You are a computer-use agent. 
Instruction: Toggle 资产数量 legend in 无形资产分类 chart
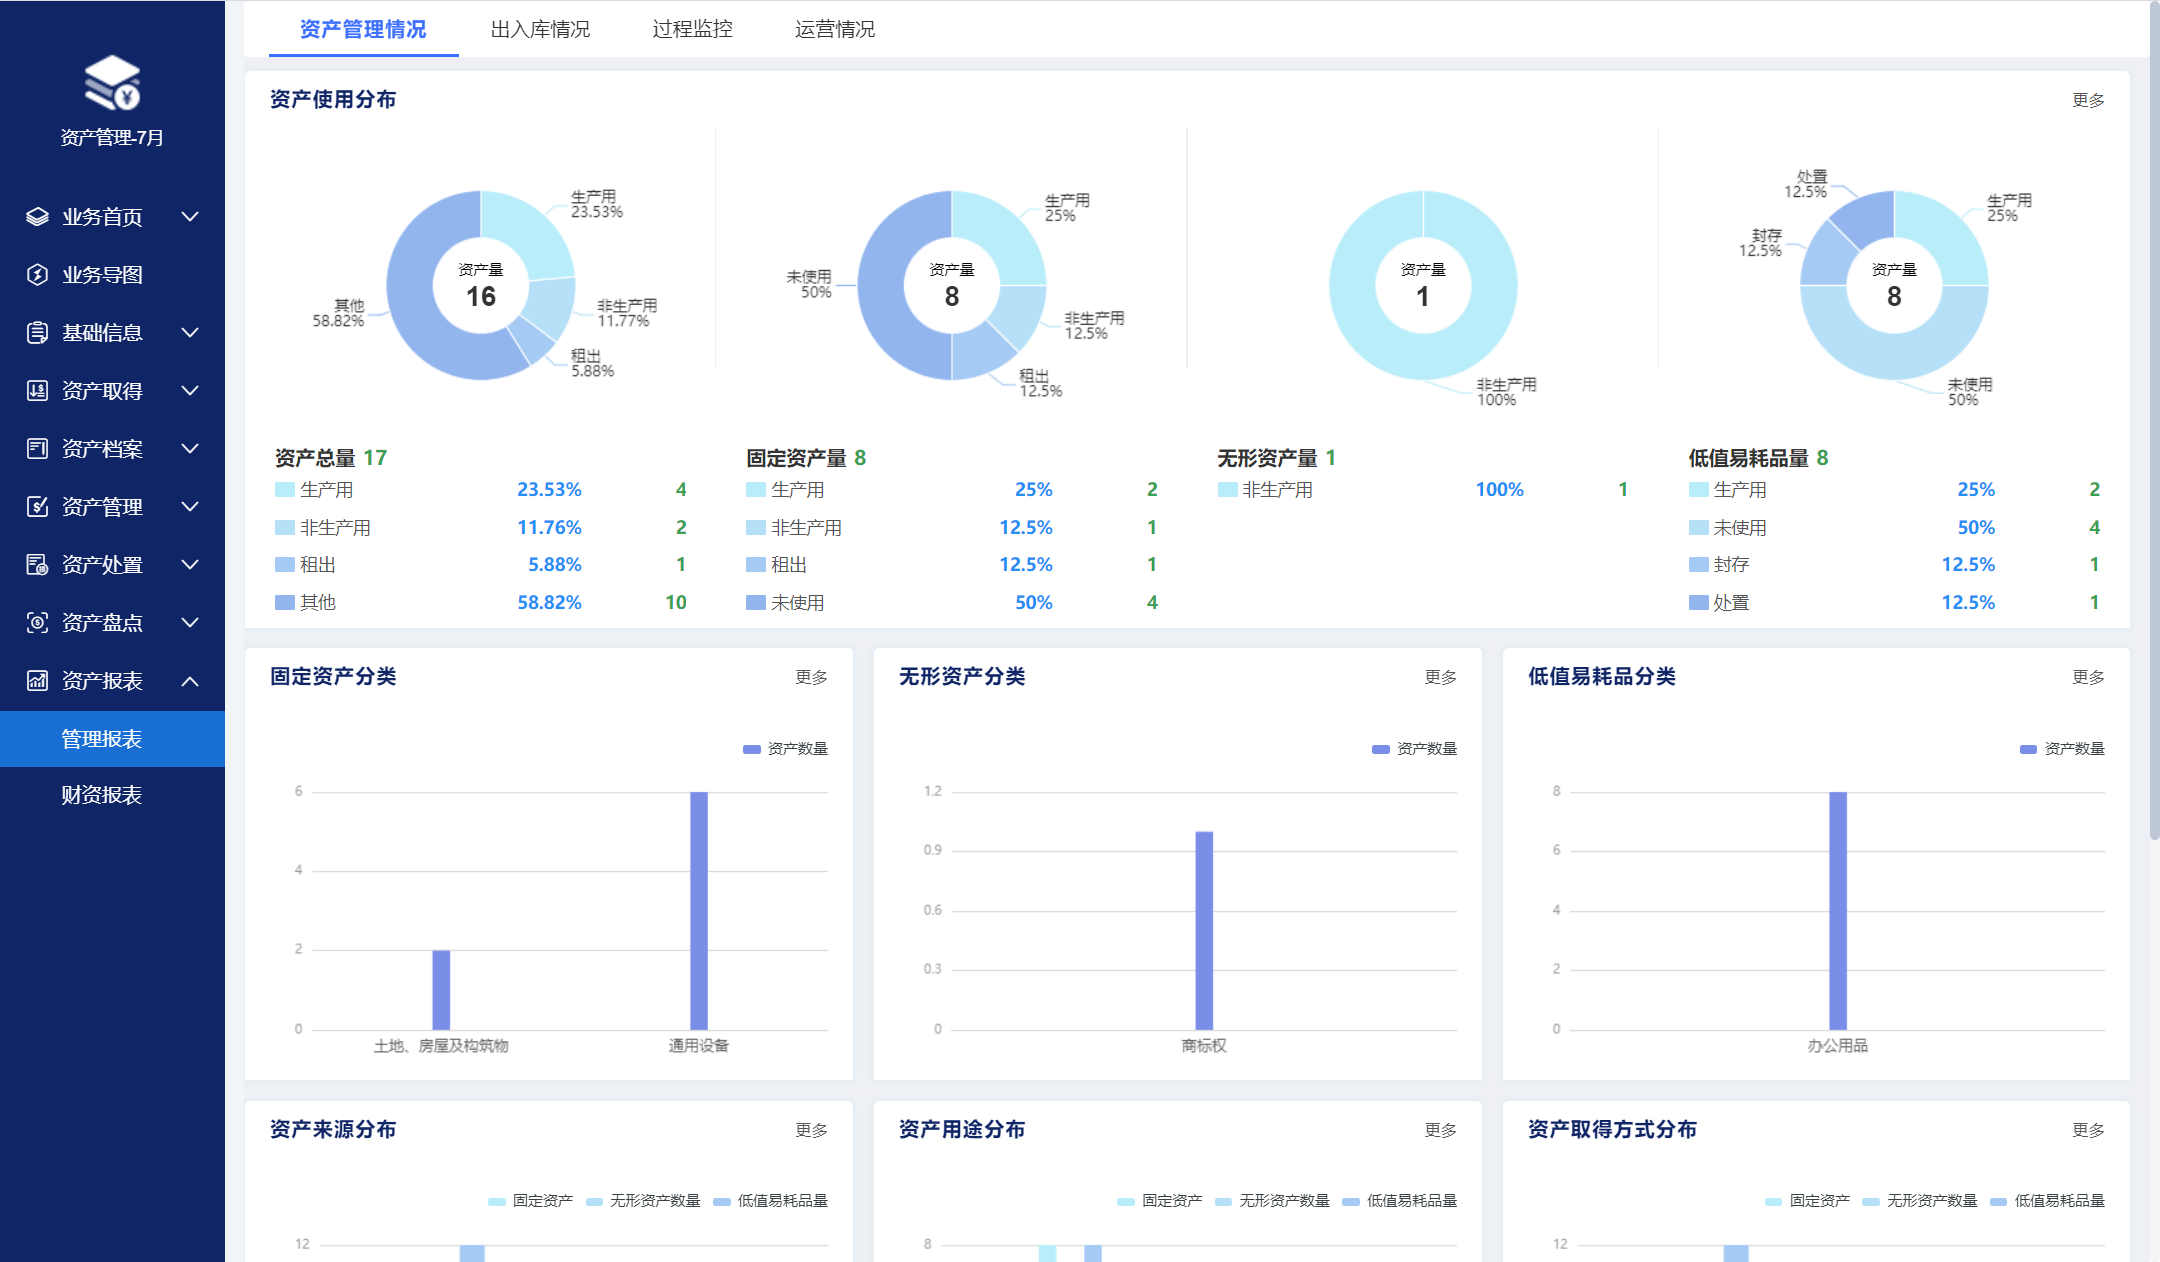click(x=1415, y=749)
